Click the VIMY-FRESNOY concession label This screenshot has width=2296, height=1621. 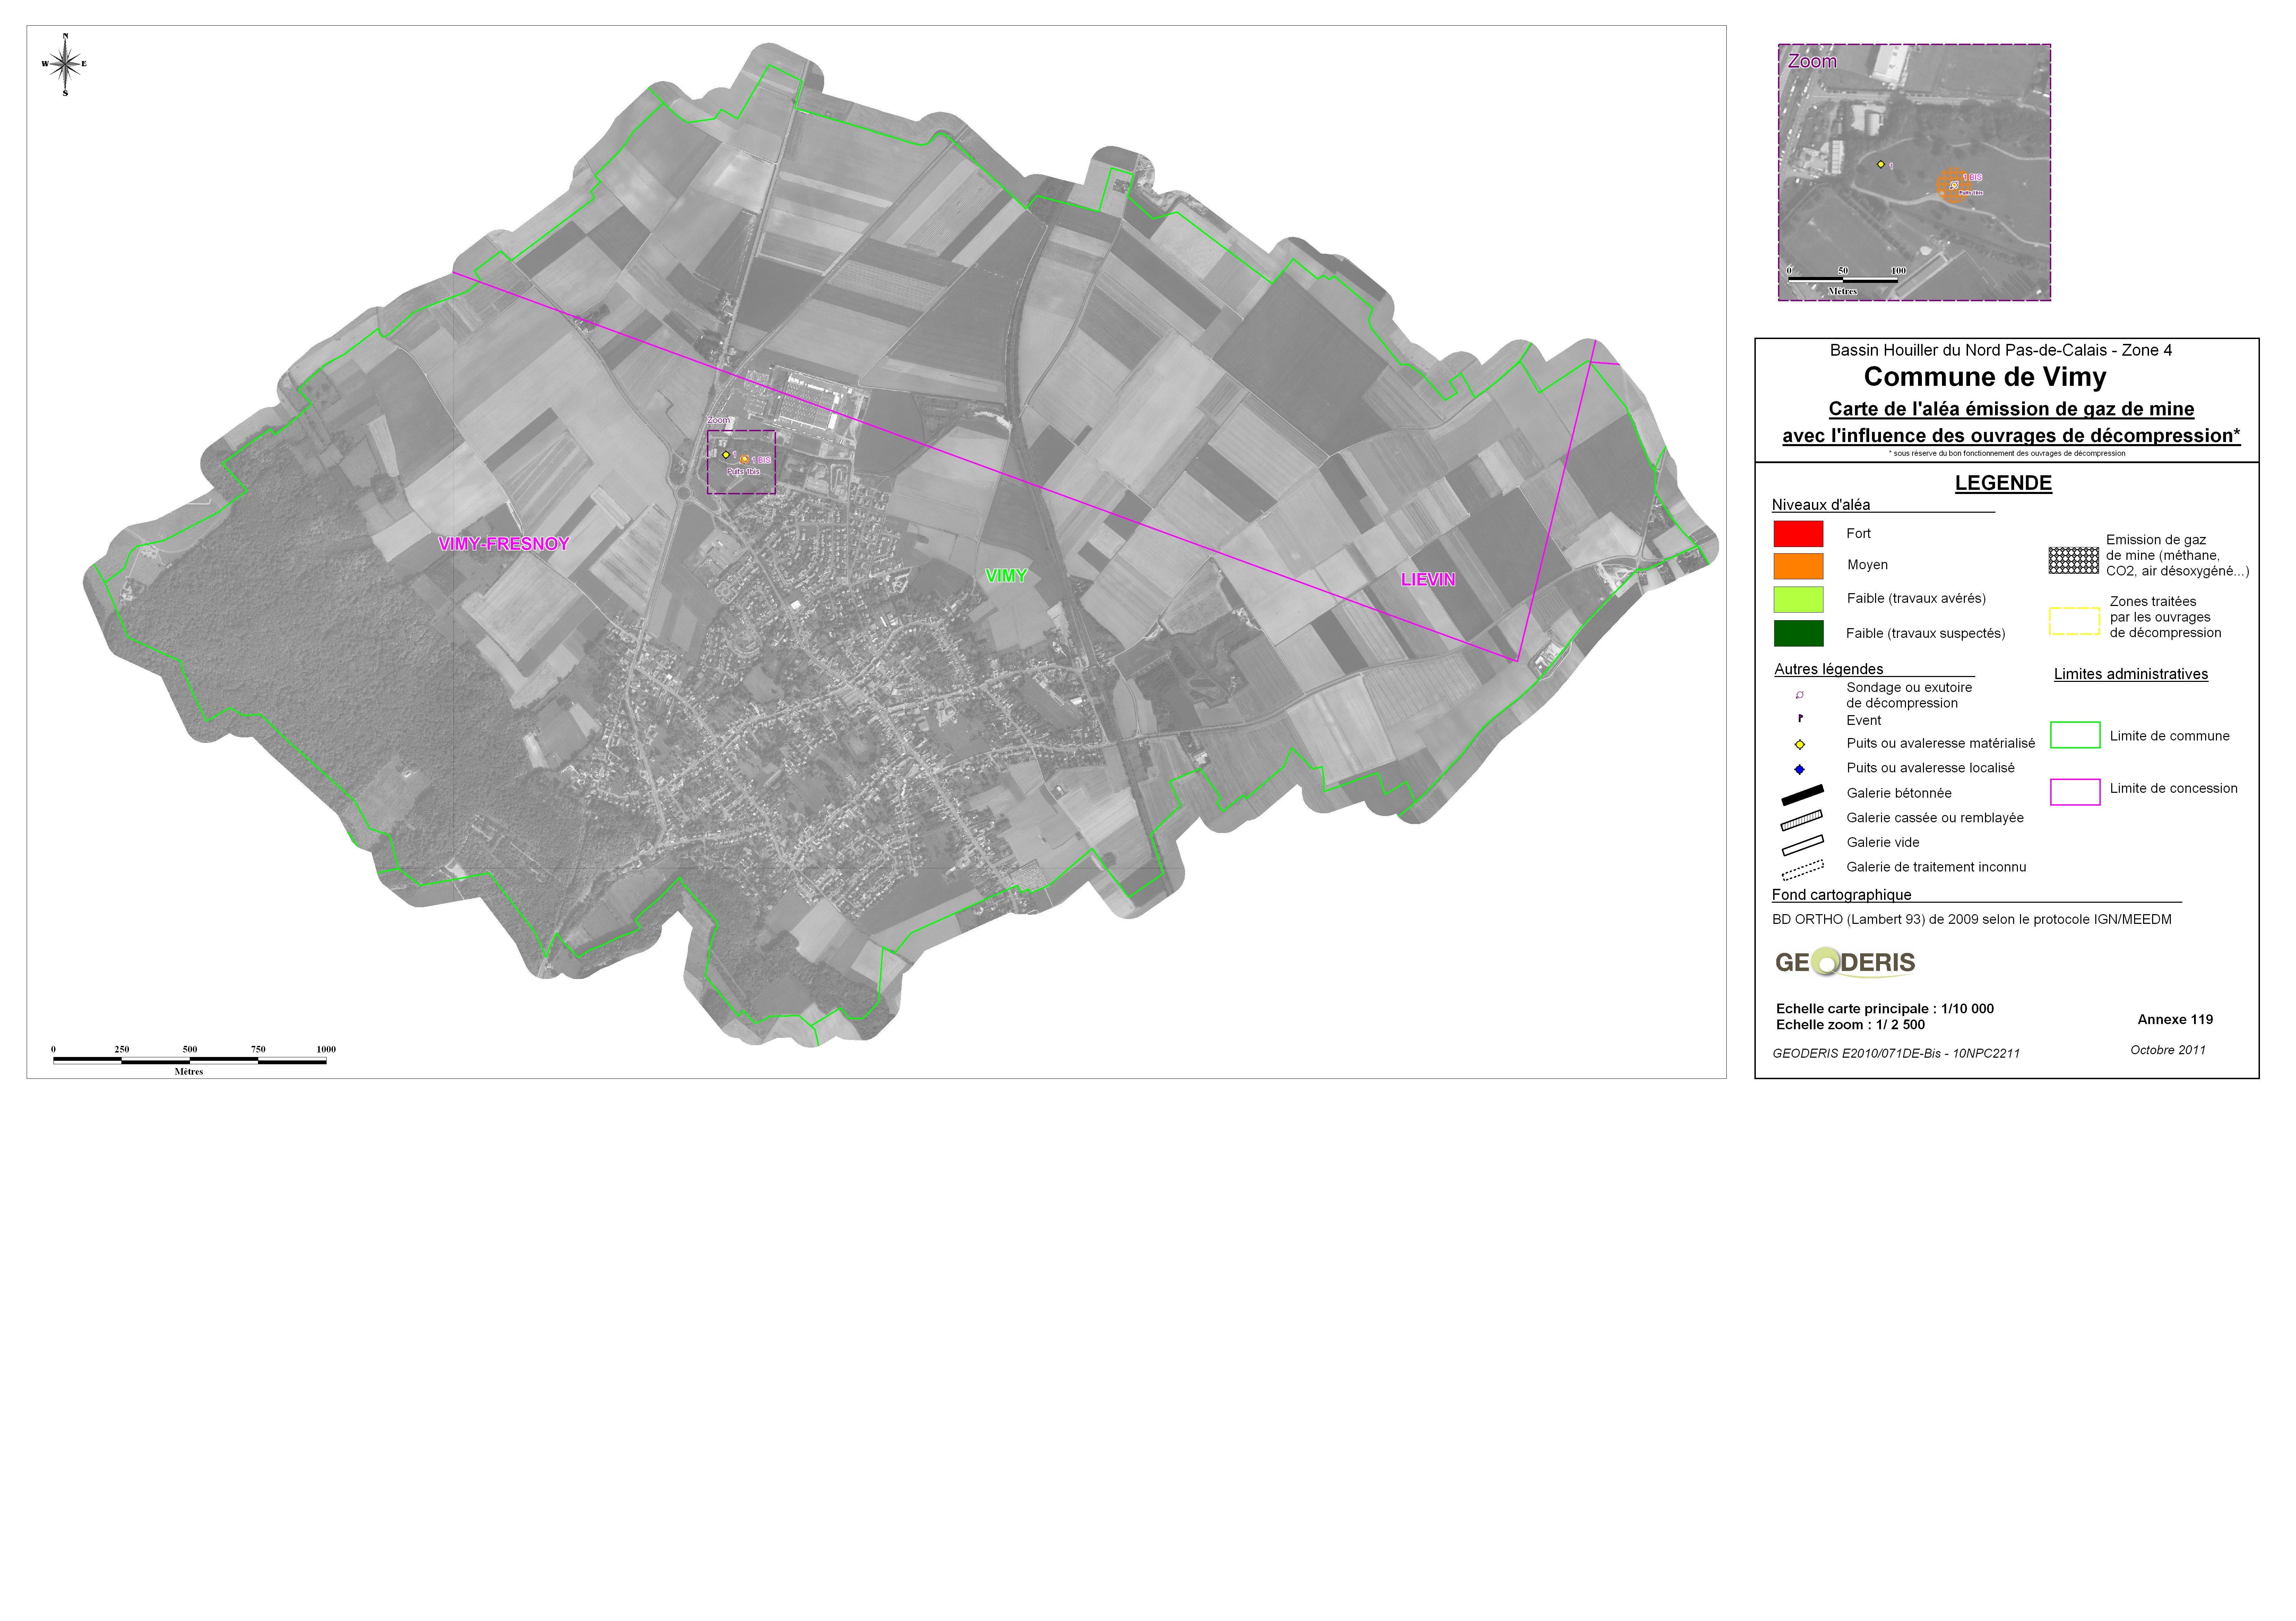[504, 544]
